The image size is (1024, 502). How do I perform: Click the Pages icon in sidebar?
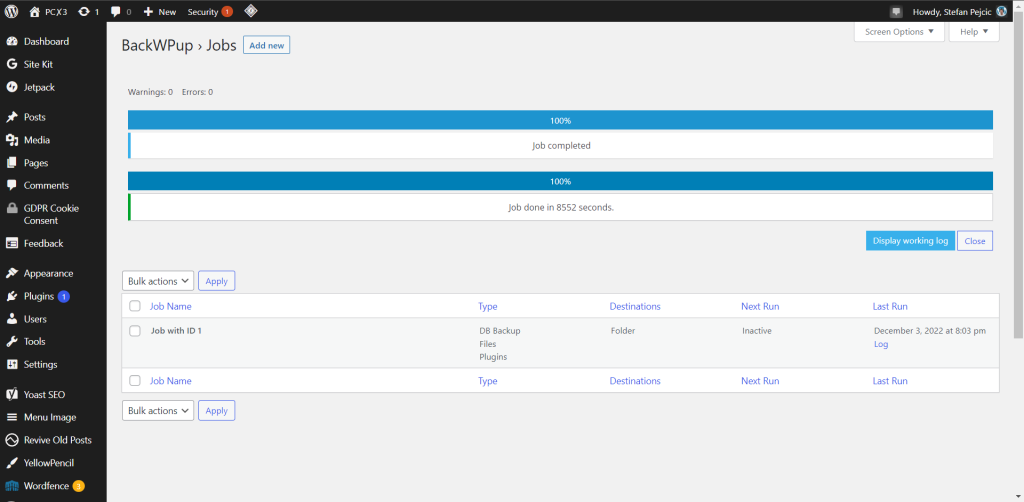12,163
